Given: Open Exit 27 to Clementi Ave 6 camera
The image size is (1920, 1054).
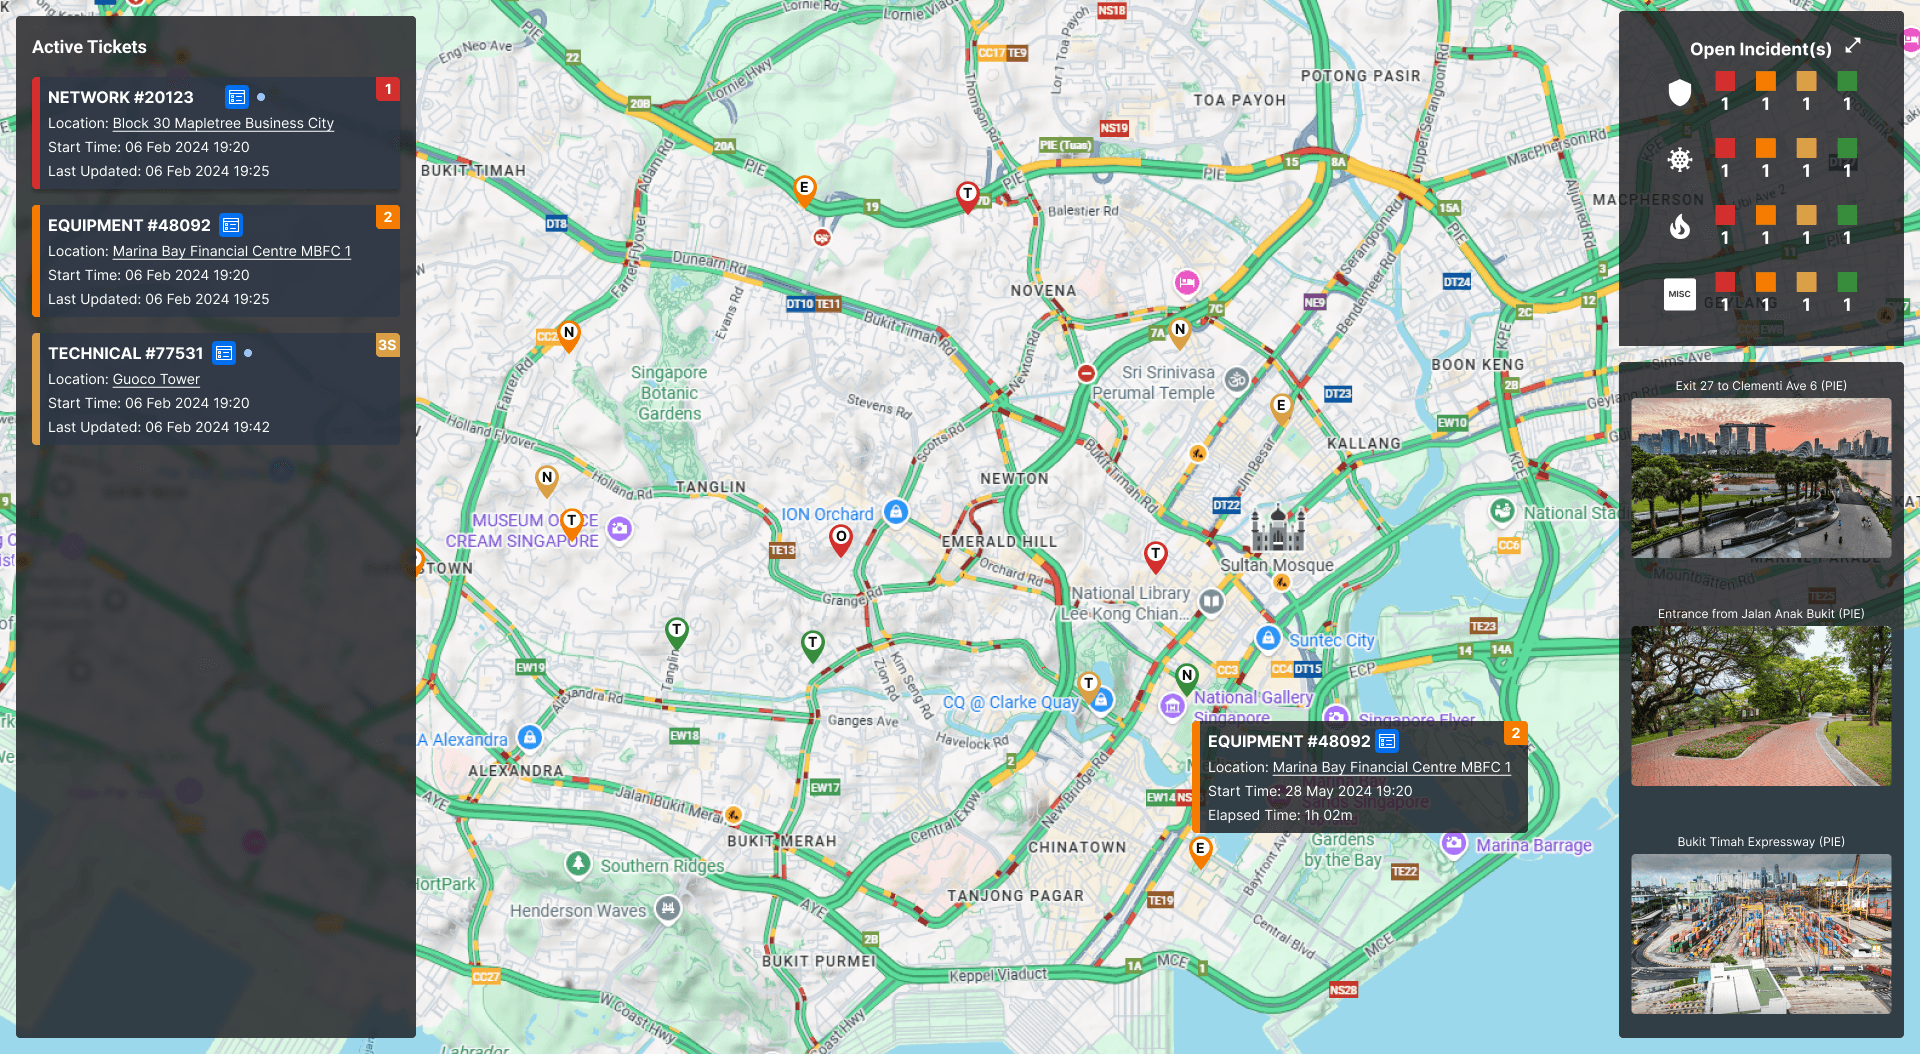Looking at the screenshot, I should [1760, 477].
